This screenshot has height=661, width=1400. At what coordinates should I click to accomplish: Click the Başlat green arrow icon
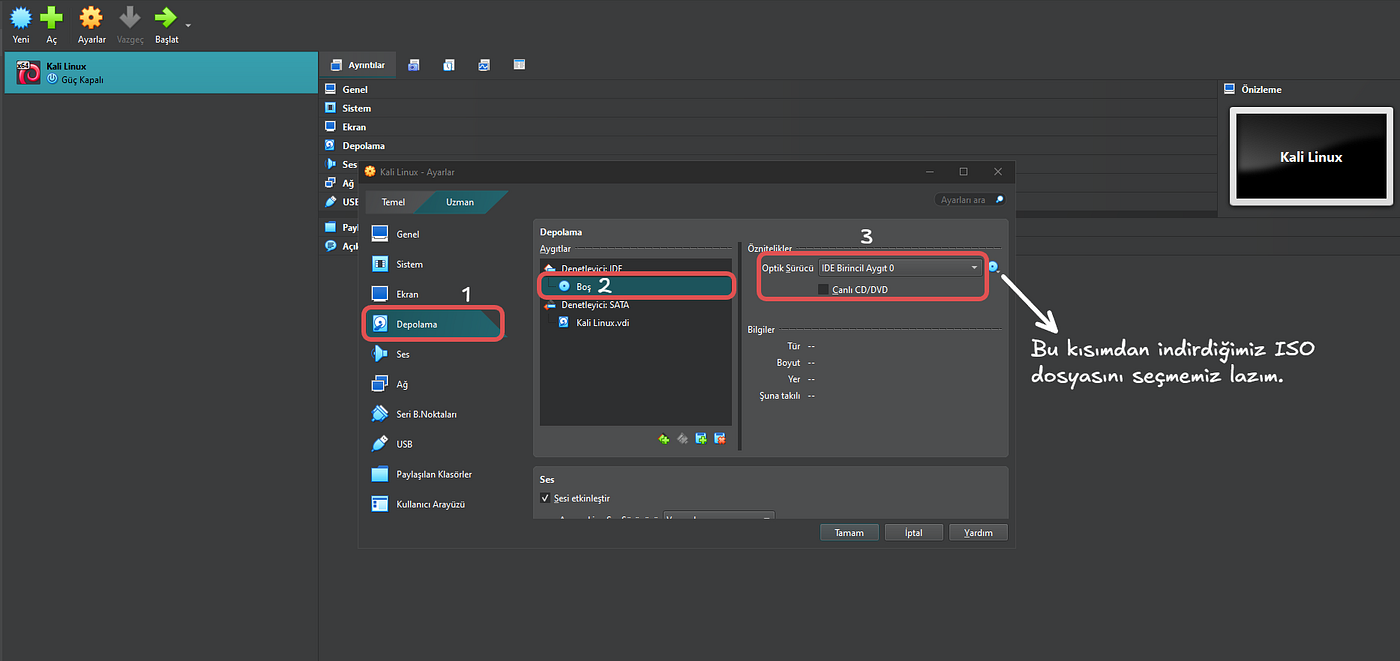click(x=166, y=17)
